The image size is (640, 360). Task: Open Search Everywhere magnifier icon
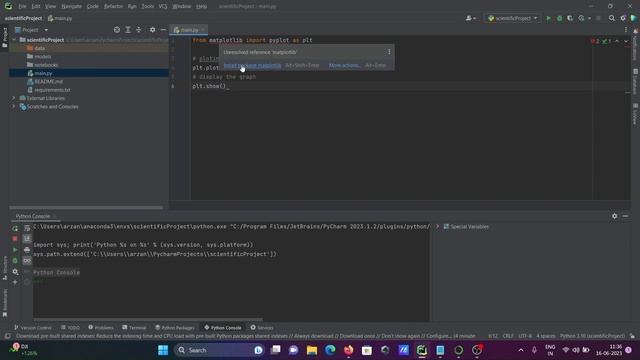point(611,18)
